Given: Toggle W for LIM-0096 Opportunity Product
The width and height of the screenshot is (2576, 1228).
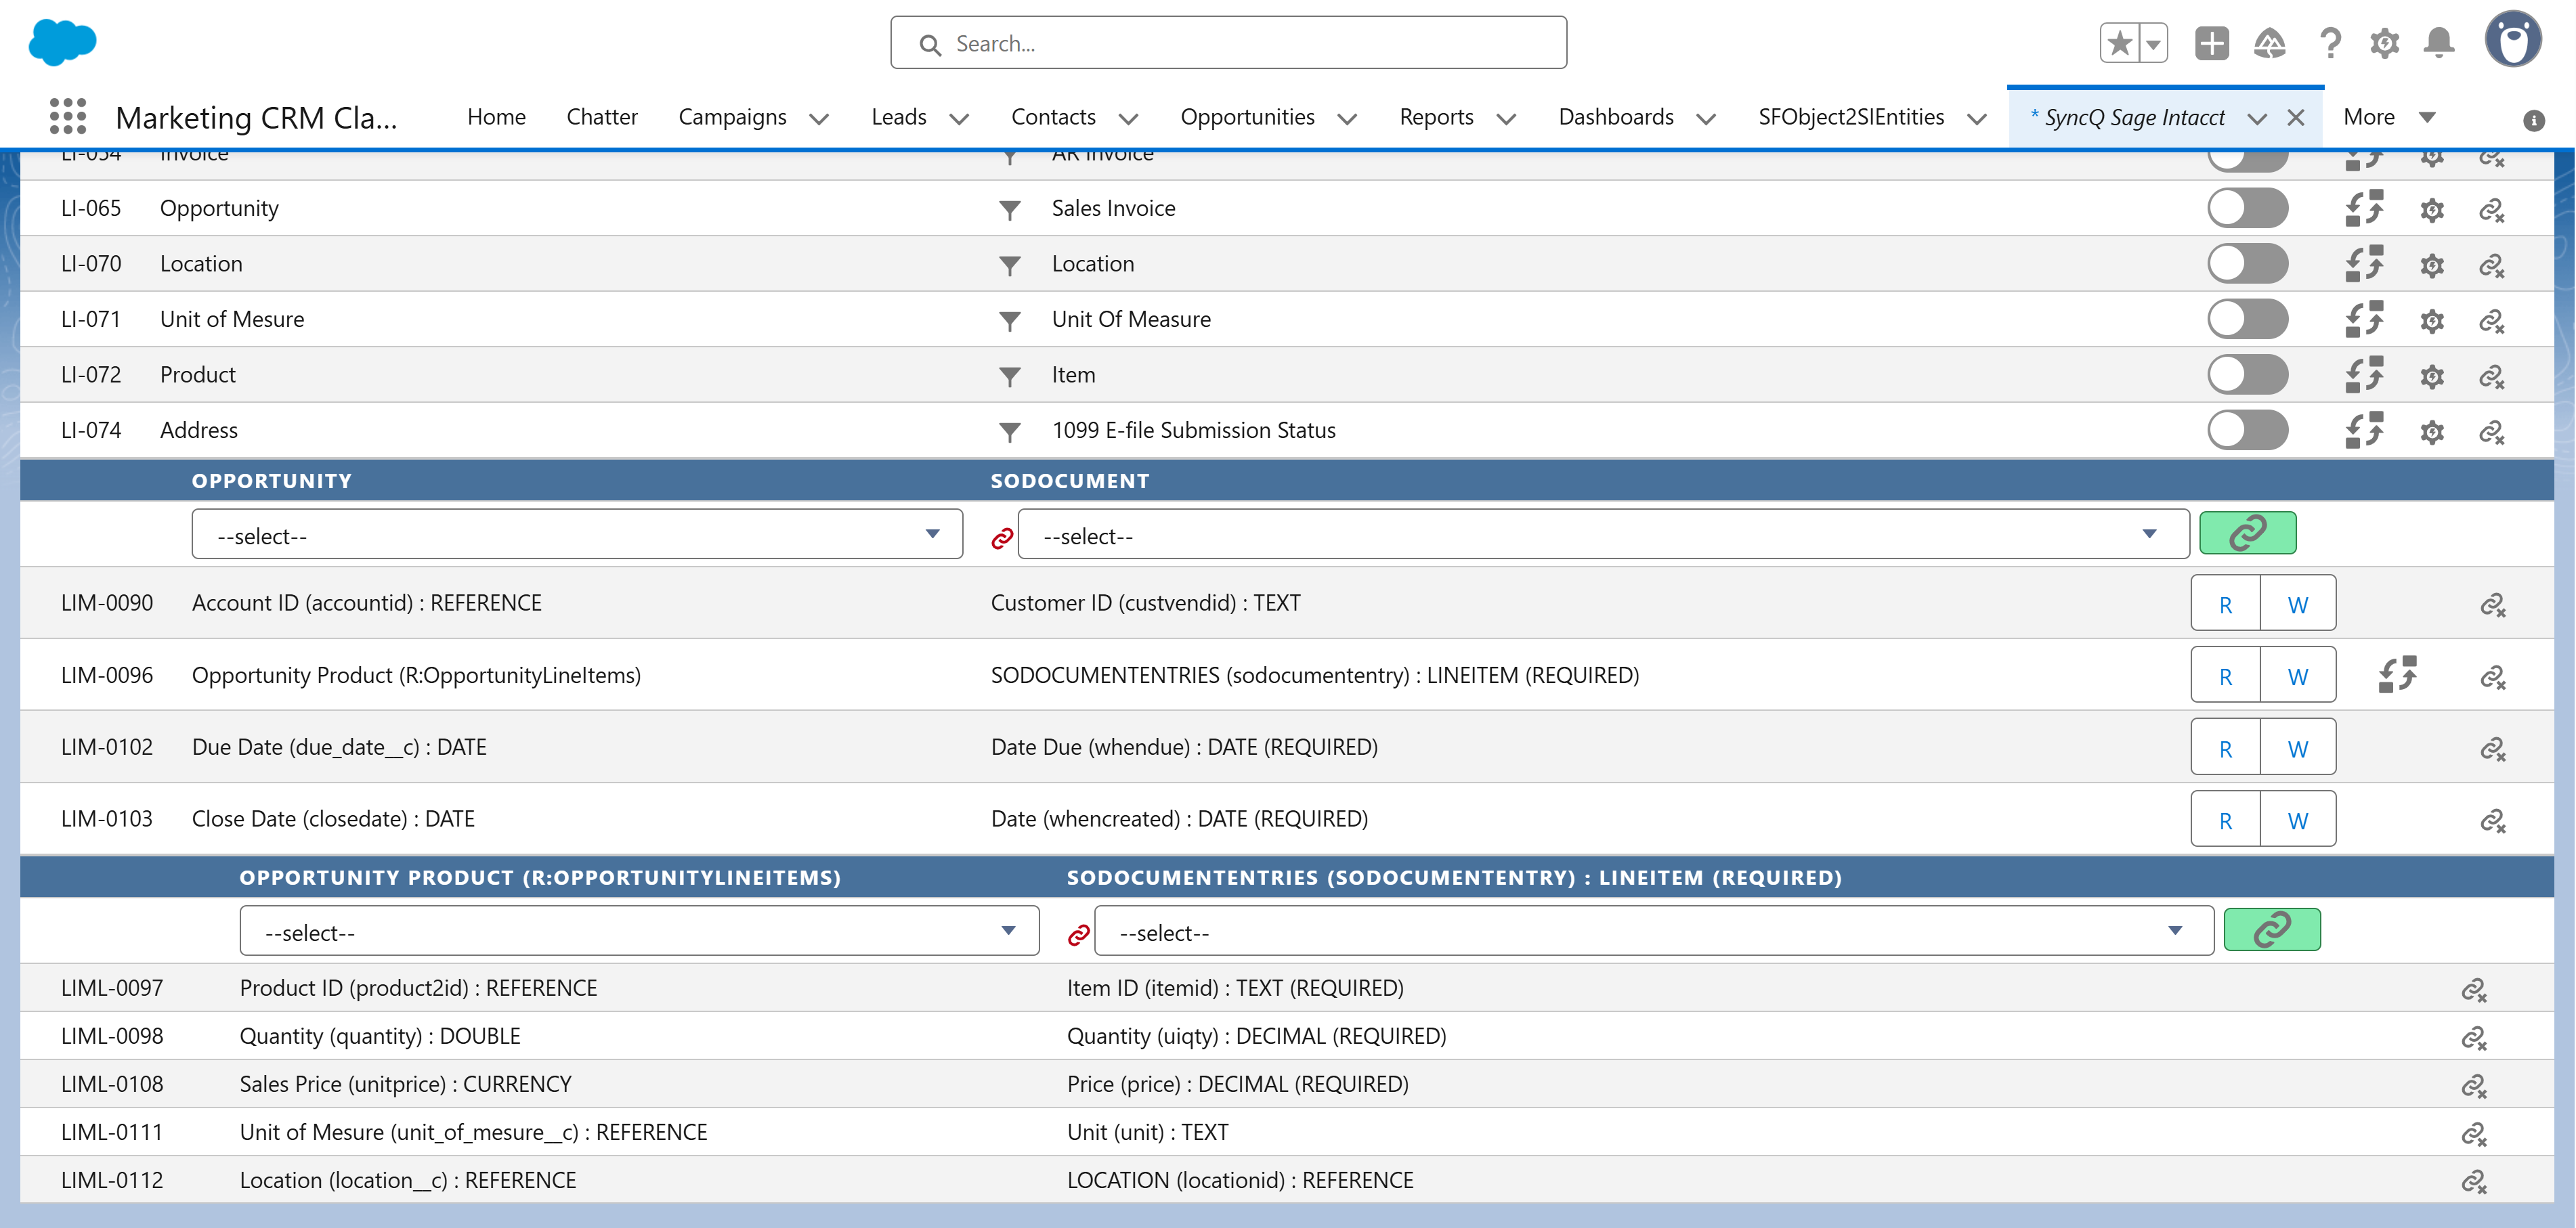Looking at the screenshot, I should (x=2298, y=675).
